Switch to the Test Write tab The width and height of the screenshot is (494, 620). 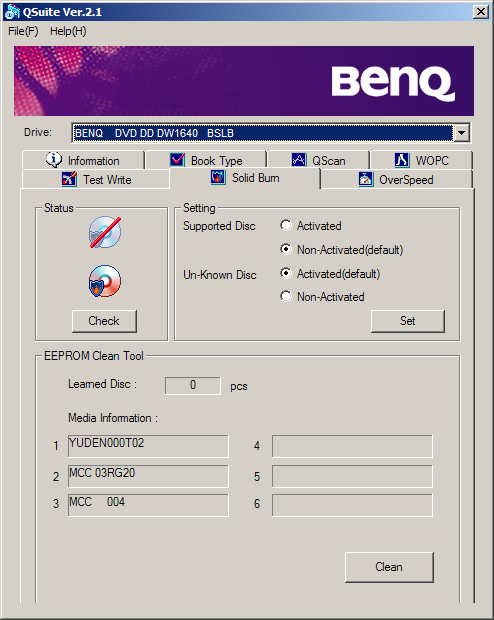click(x=97, y=180)
